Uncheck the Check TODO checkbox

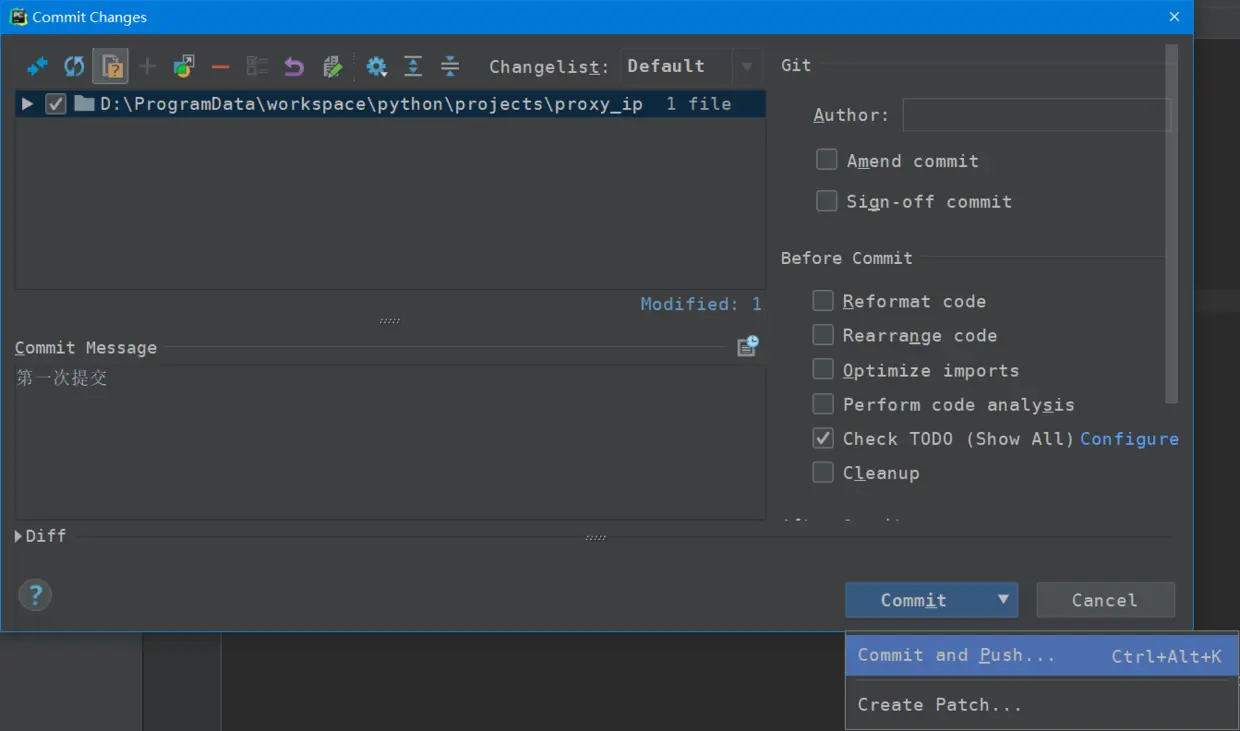point(822,438)
